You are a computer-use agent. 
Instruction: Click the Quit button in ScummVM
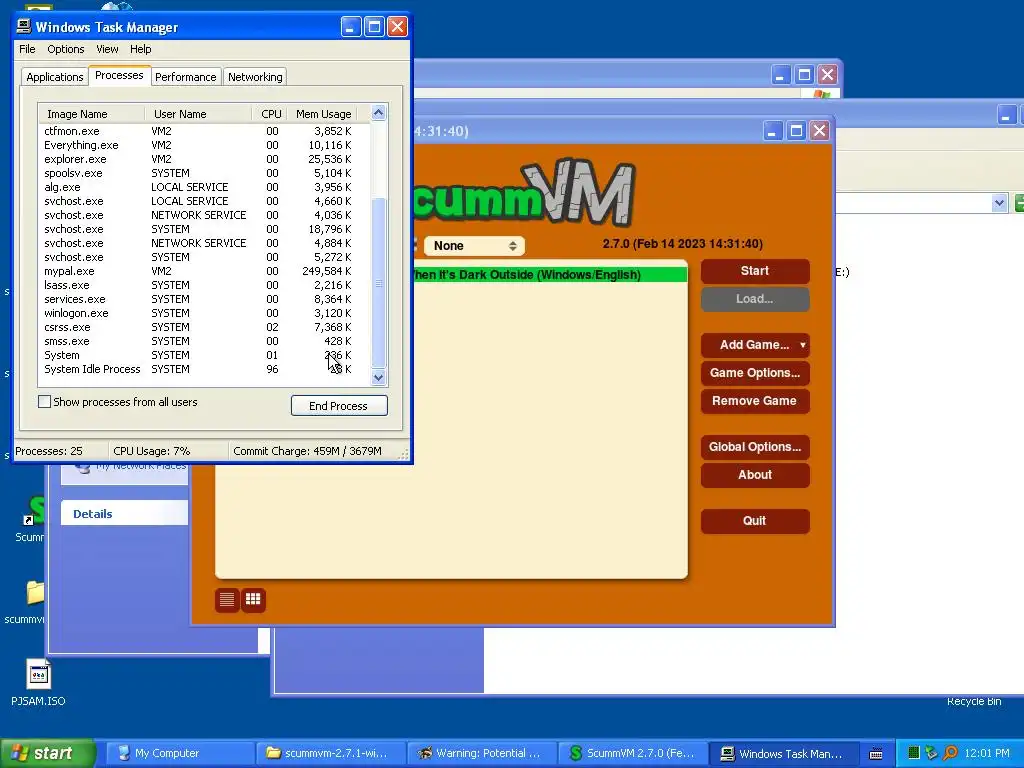[755, 520]
